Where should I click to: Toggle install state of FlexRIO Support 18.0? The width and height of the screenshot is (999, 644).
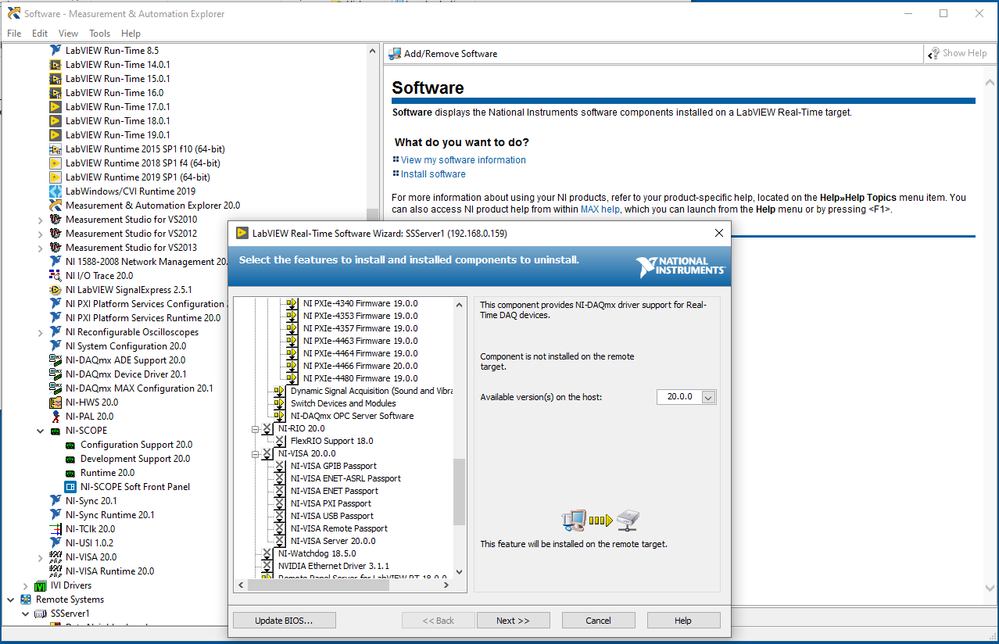(x=280, y=441)
